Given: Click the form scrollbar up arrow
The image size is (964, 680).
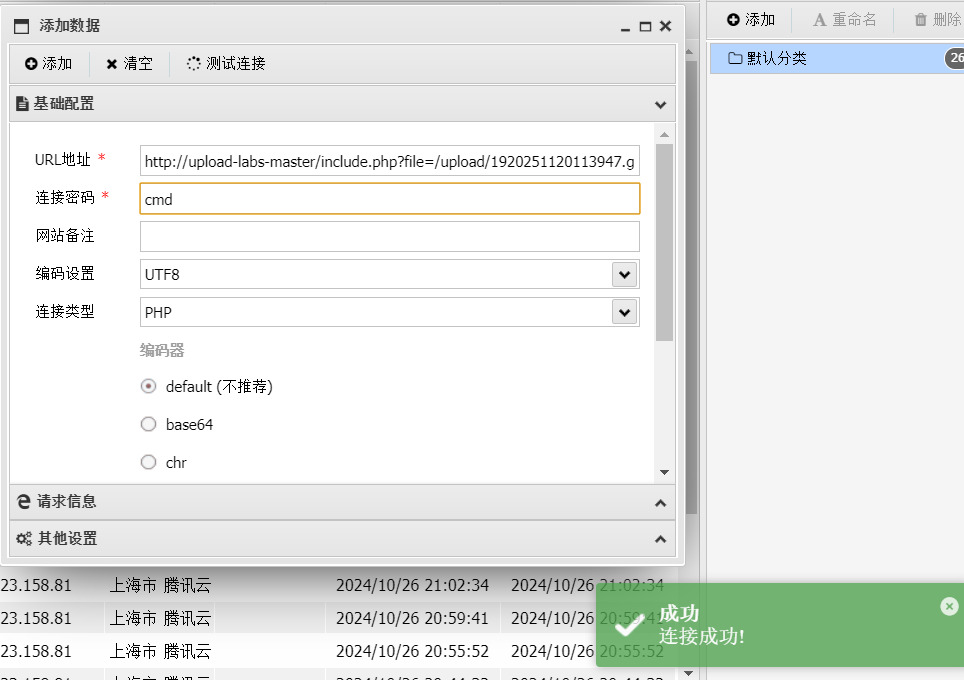Looking at the screenshot, I should [x=664, y=135].
